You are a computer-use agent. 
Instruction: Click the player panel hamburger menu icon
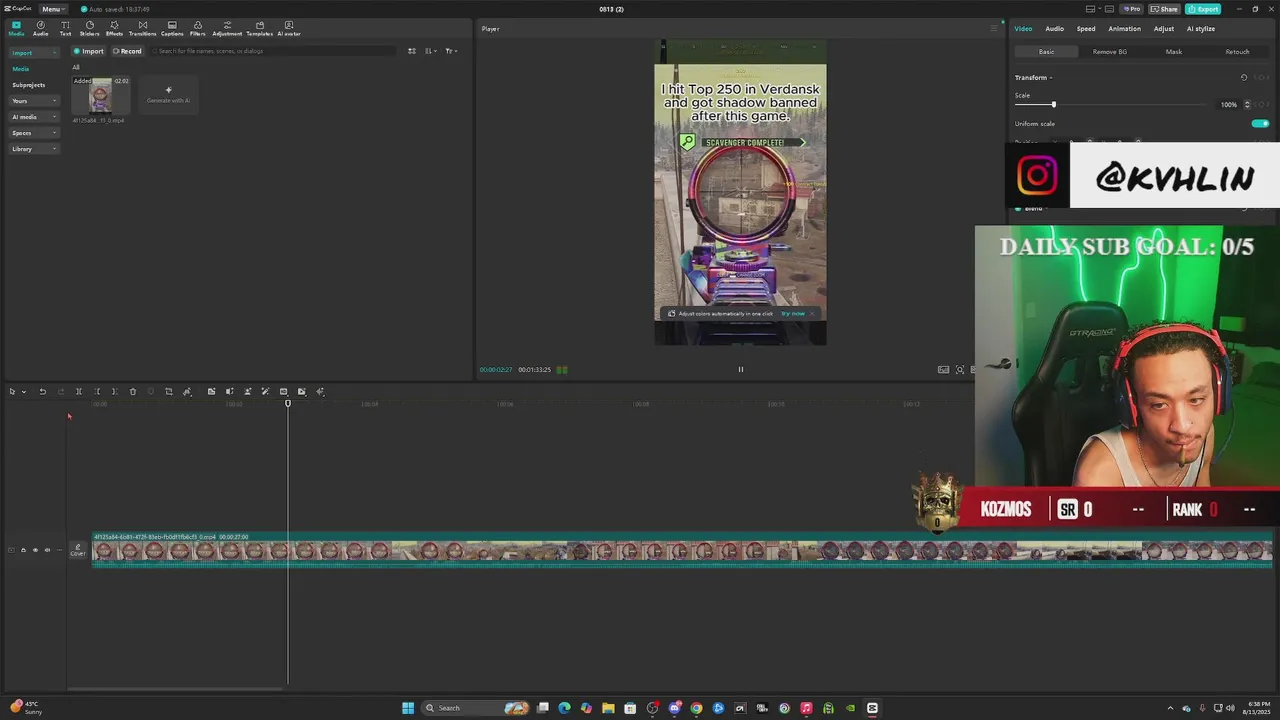(x=993, y=28)
